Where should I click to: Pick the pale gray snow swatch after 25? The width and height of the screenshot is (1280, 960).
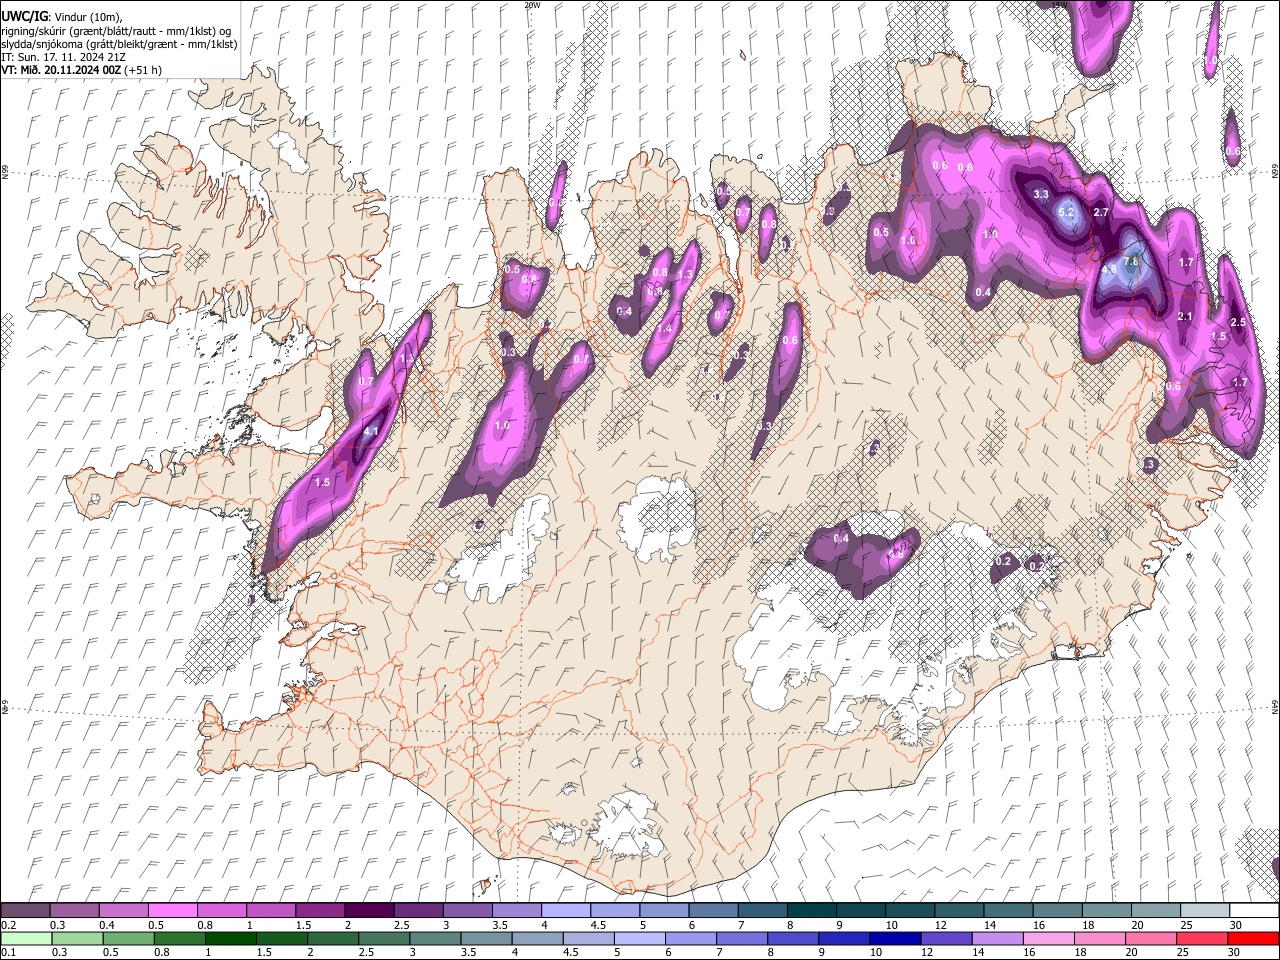(x=1205, y=911)
